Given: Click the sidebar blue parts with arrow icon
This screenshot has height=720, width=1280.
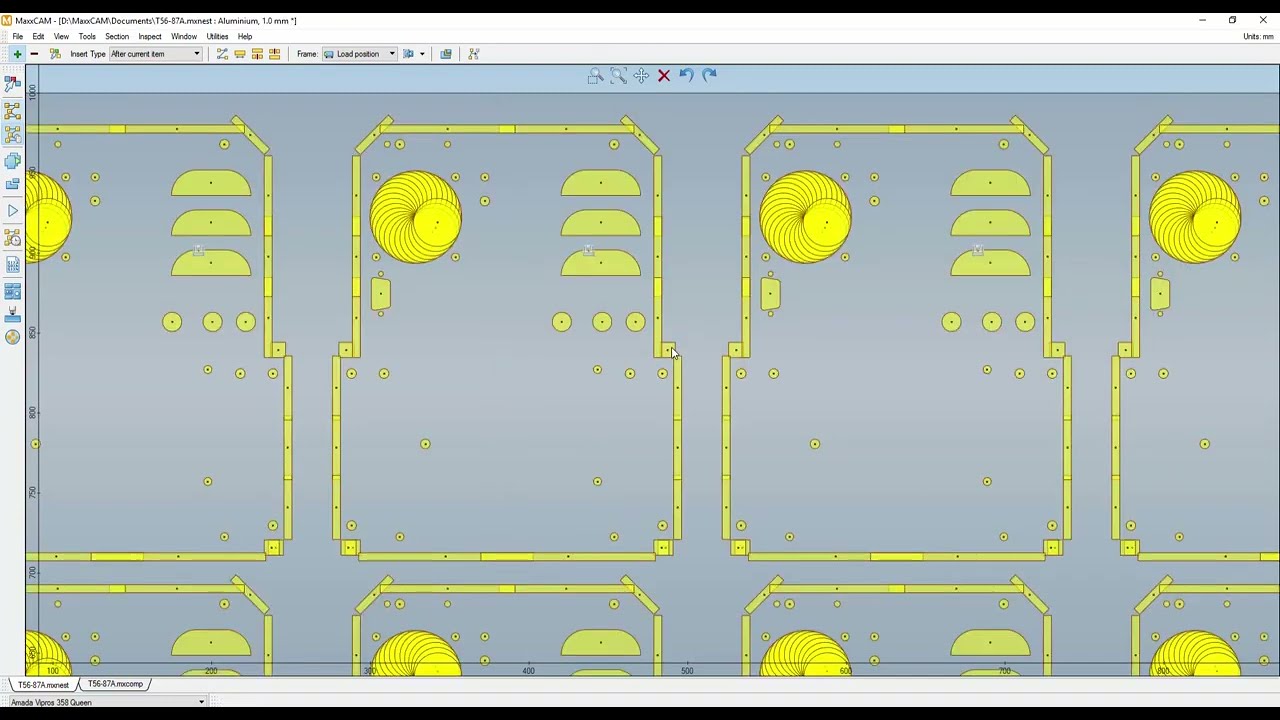Looking at the screenshot, I should [x=12, y=160].
